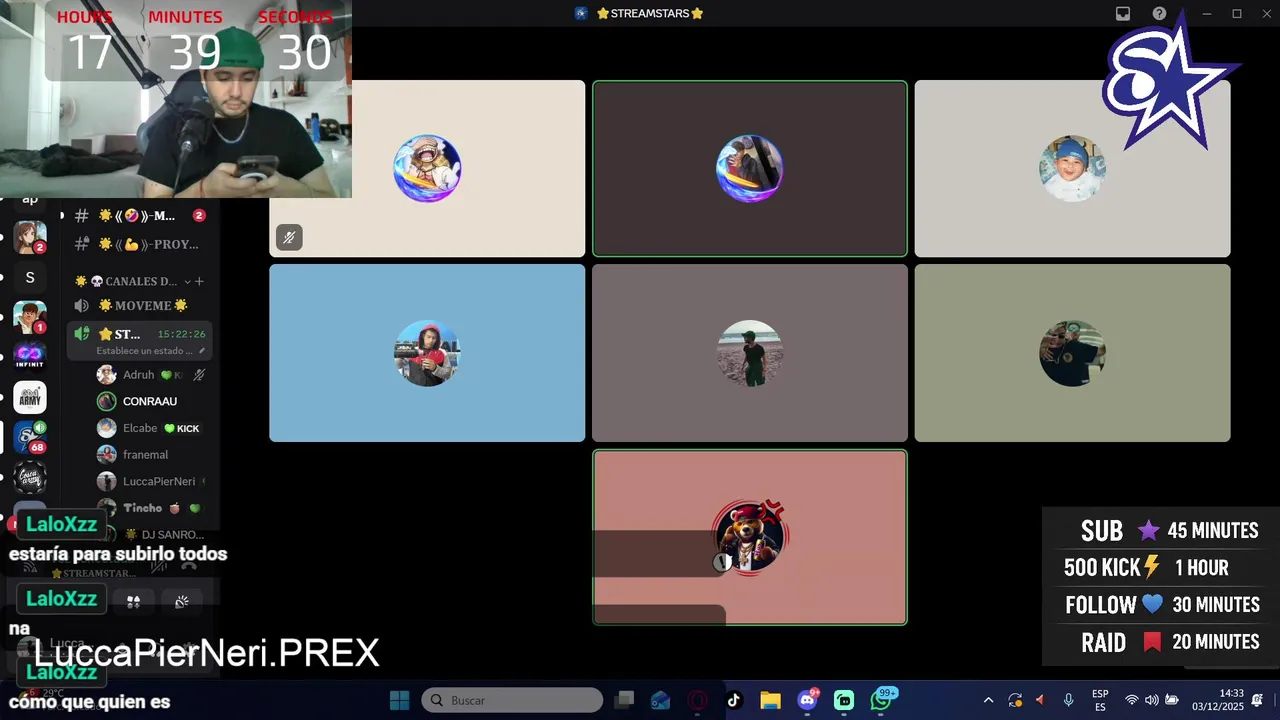The width and height of the screenshot is (1280, 720).
Task: Focus the taskbar Buscar search box
Action: point(512,700)
